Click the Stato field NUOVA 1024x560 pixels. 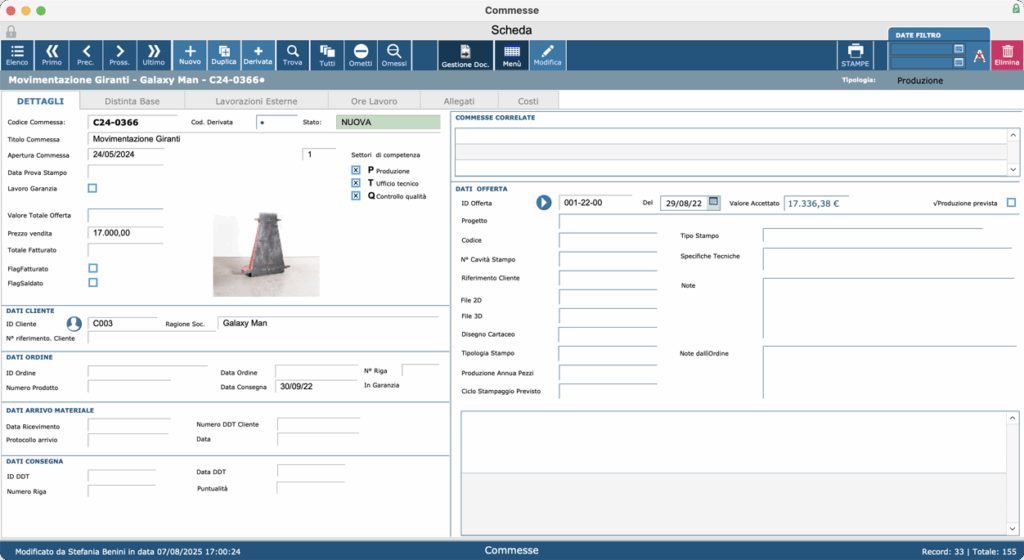(388, 122)
